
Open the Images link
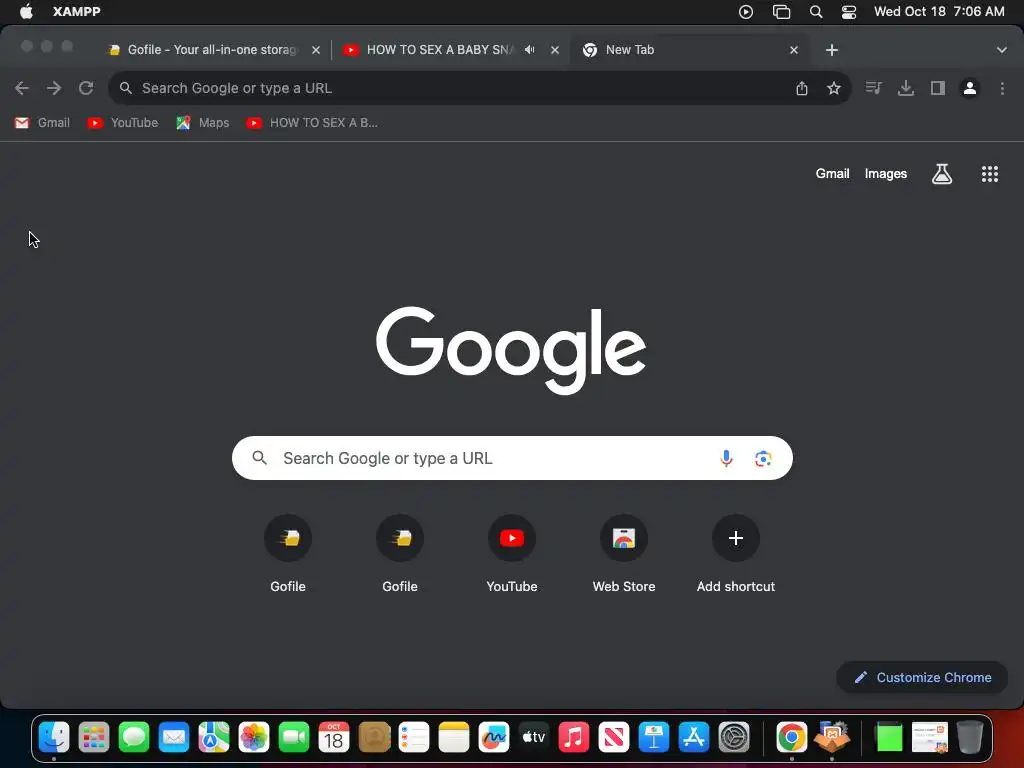click(886, 174)
